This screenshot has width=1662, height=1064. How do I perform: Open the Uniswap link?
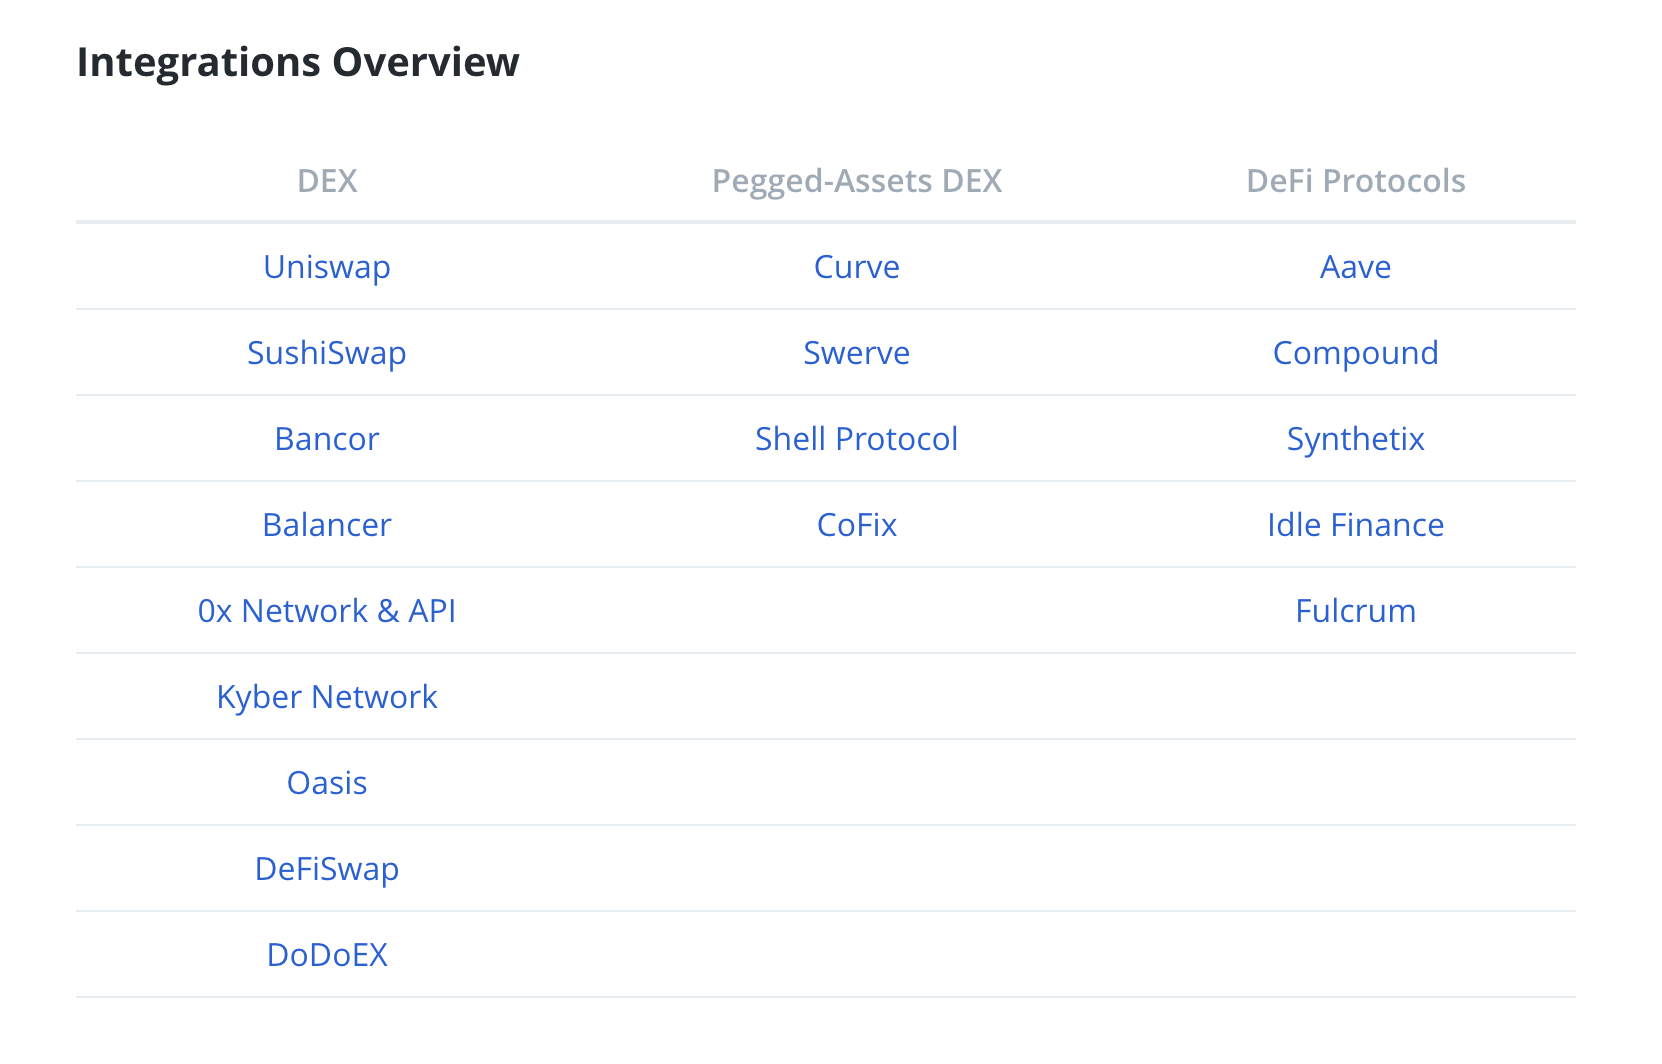tap(327, 267)
